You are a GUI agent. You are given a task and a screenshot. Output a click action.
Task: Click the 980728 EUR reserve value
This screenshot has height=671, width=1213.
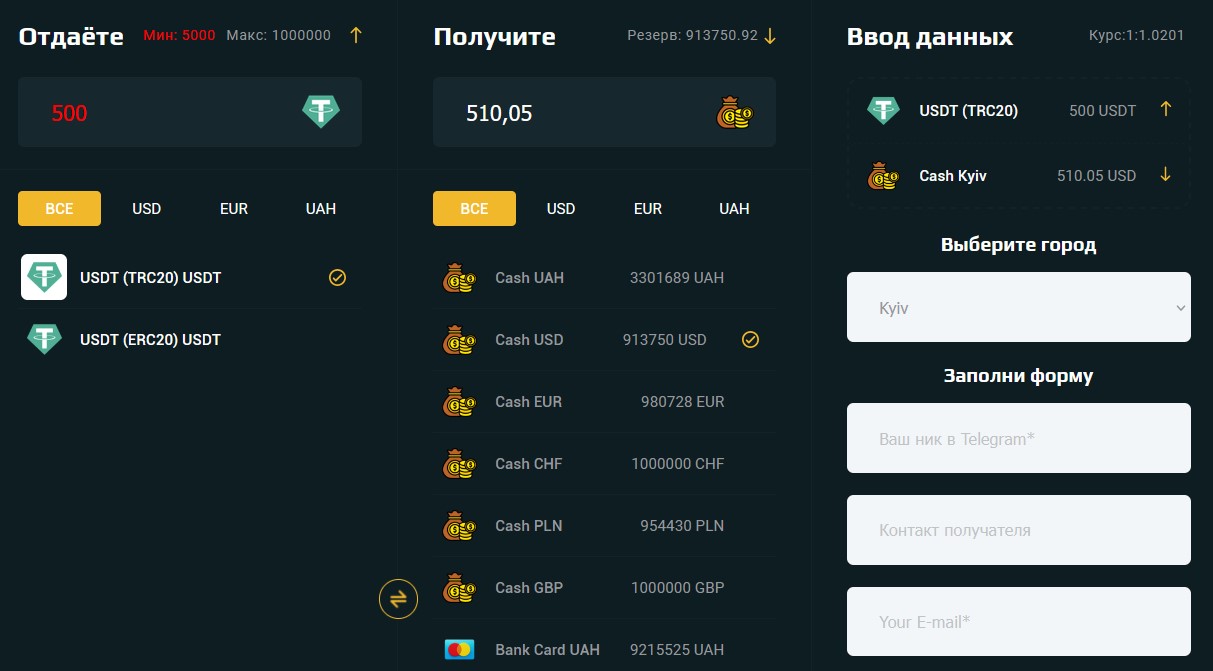(682, 402)
